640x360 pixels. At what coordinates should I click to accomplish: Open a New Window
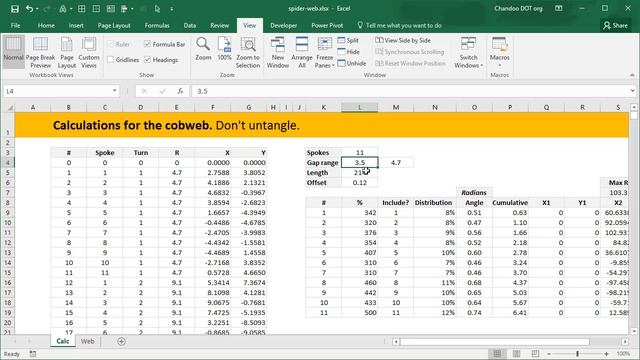point(278,53)
